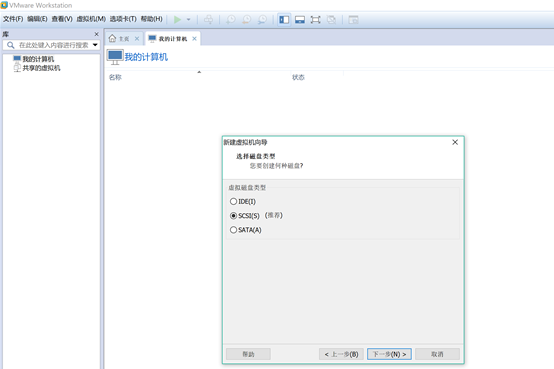Click the 我的计算机 page heading
The height and width of the screenshot is (369, 554).
[x=146, y=57]
